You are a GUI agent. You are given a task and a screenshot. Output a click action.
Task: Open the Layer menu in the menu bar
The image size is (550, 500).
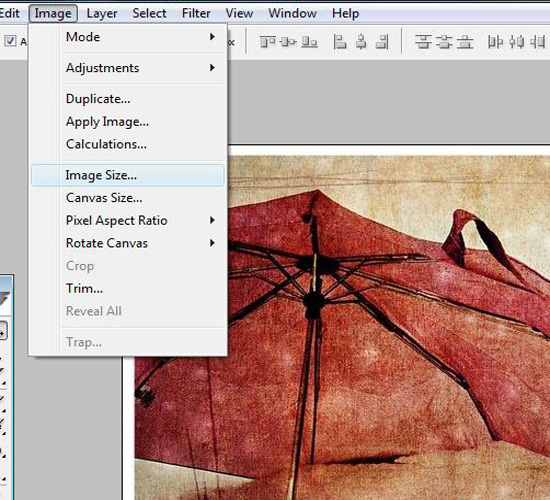(102, 13)
